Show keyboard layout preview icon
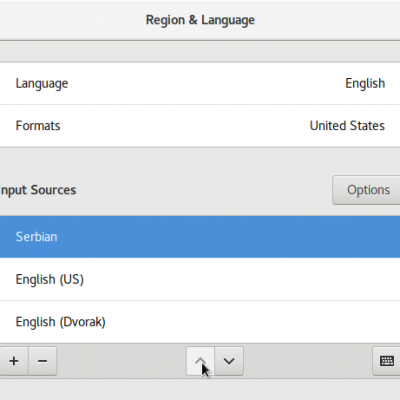Image resolution: width=400 pixels, height=400 pixels. [x=387, y=361]
